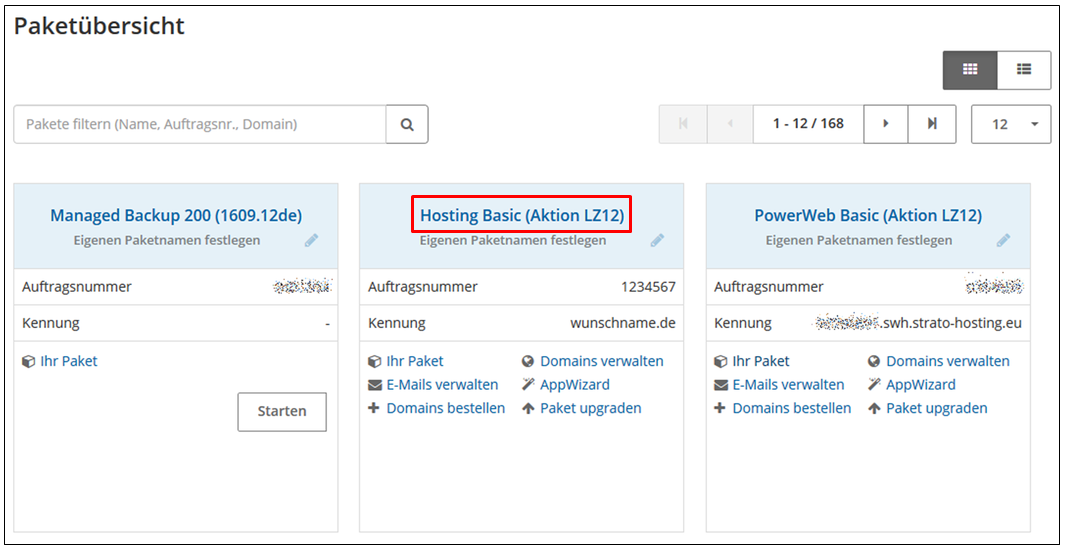The height and width of the screenshot is (550, 1065).
Task: Open the items-per-page dropdown showing 12
Action: 1010,124
